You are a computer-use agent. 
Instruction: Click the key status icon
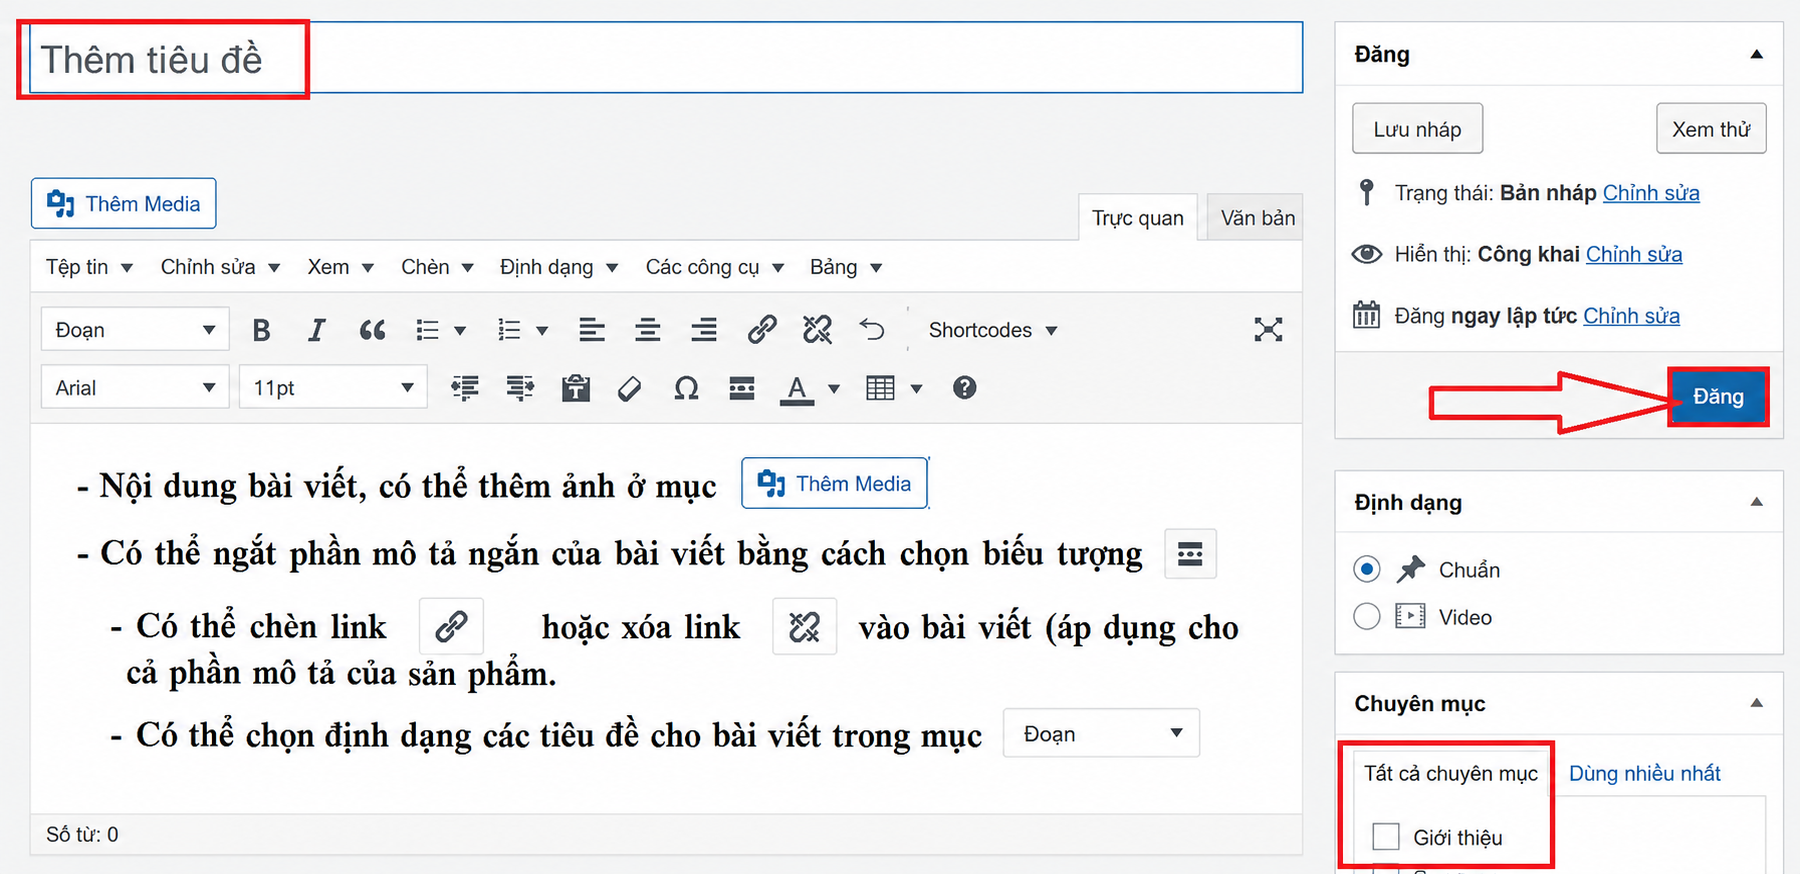coord(1366,192)
